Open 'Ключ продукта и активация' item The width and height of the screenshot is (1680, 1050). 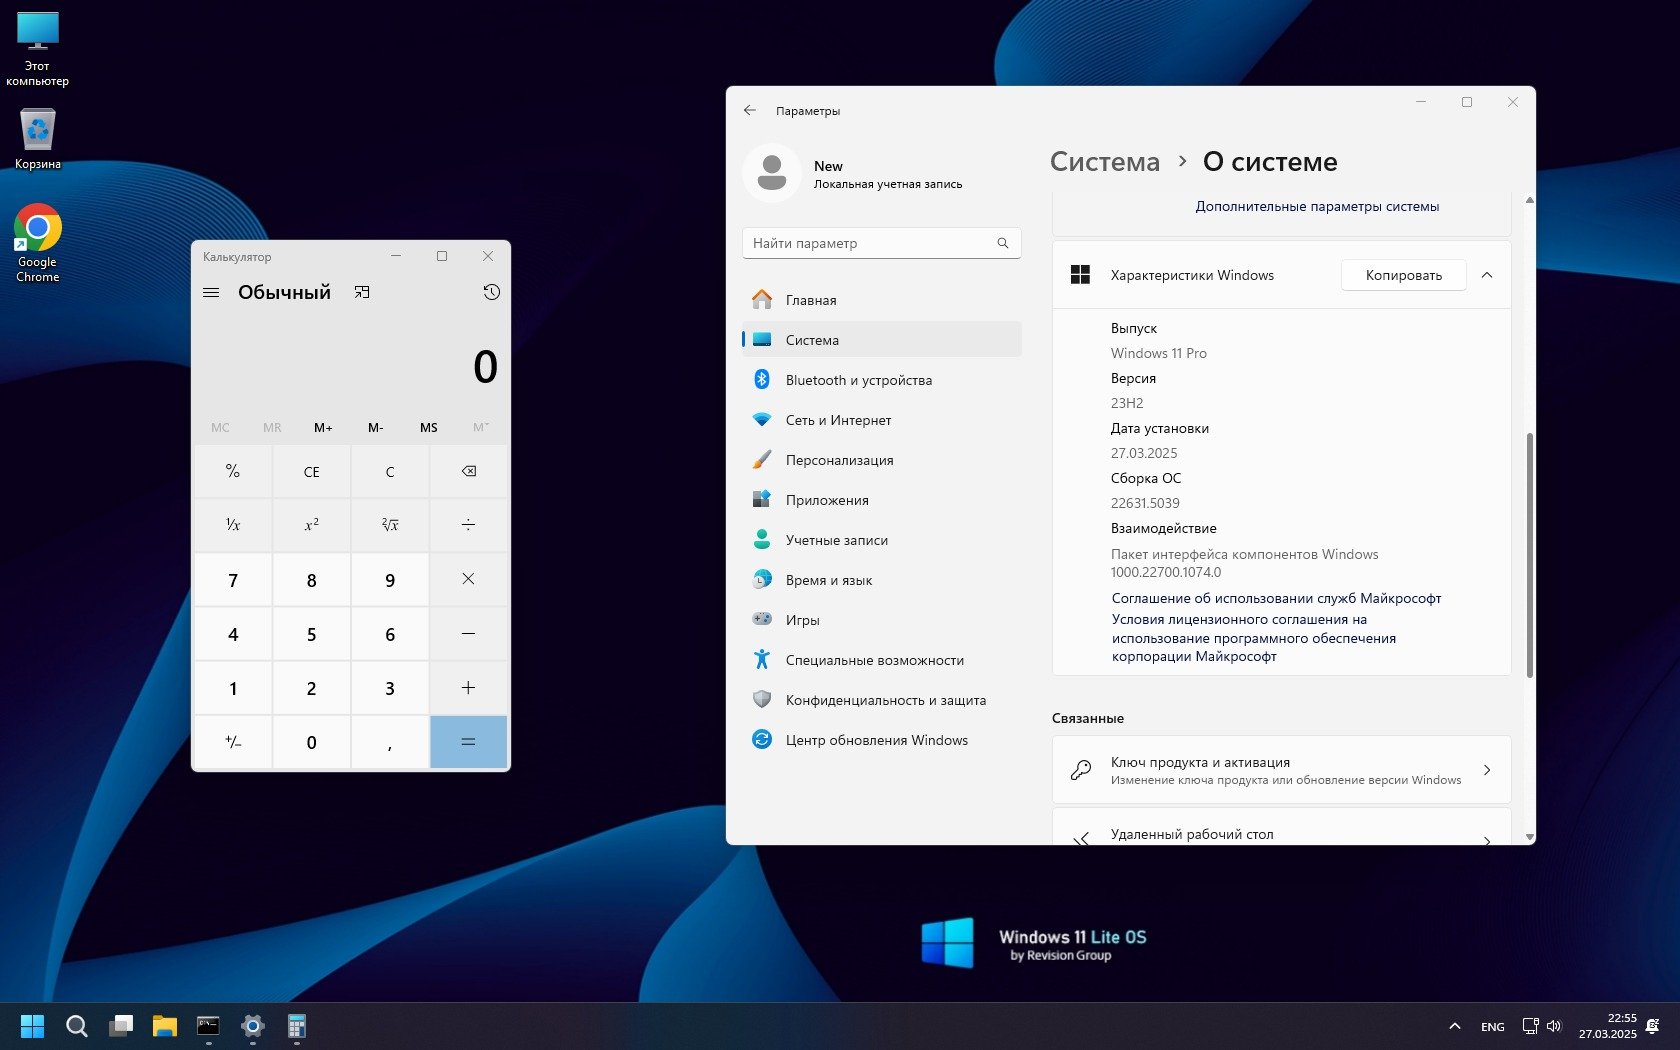click(x=1281, y=770)
